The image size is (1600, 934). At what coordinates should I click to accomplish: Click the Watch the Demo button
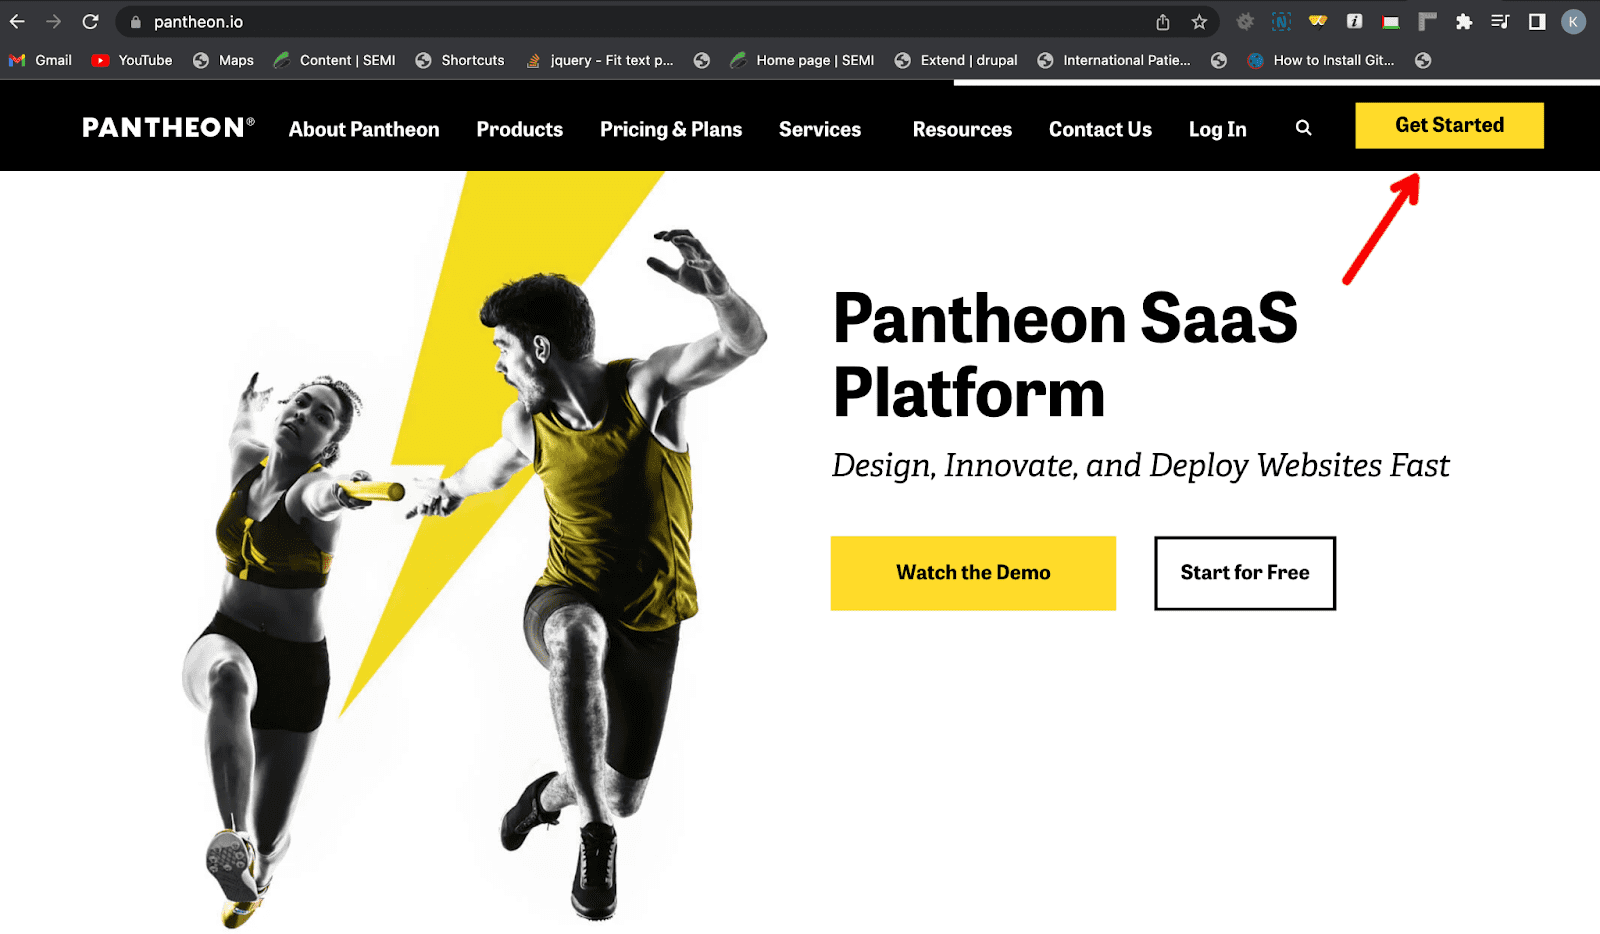tap(973, 573)
